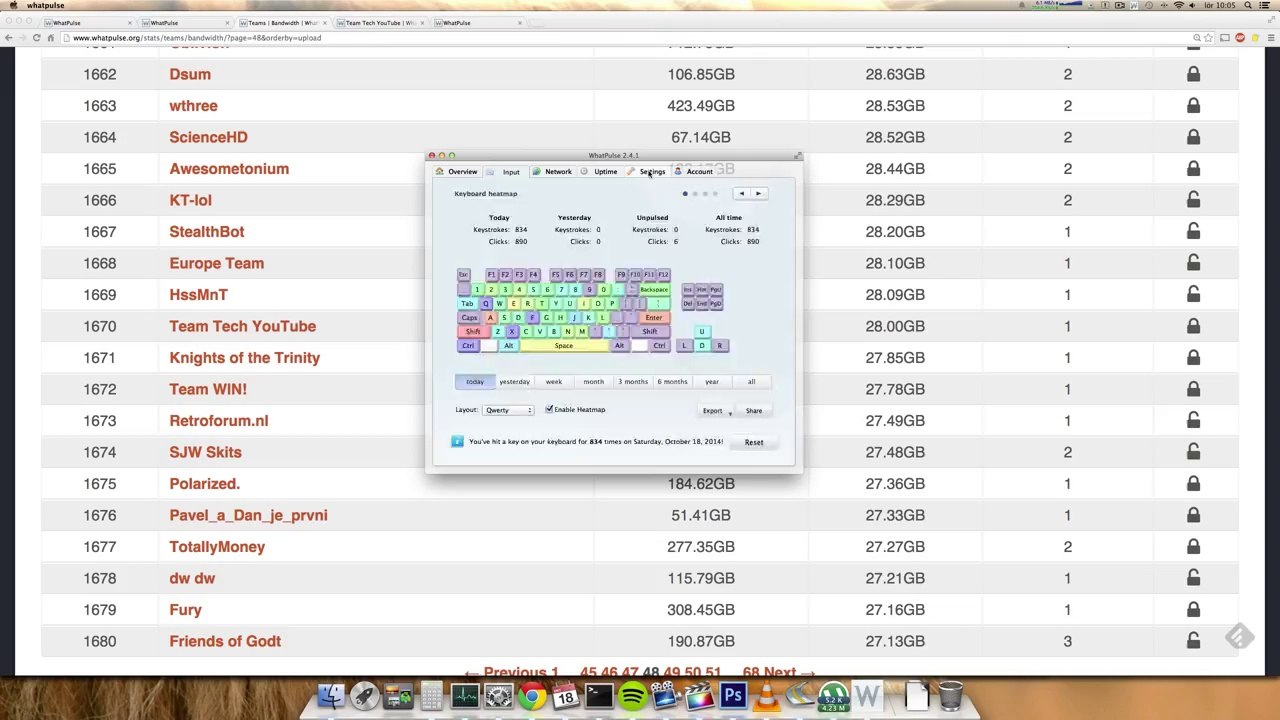Viewport: 1280px width, 720px height.
Task: Open the Pavel_a_Dan_je_prvni team link
Action: pyautogui.click(x=248, y=515)
